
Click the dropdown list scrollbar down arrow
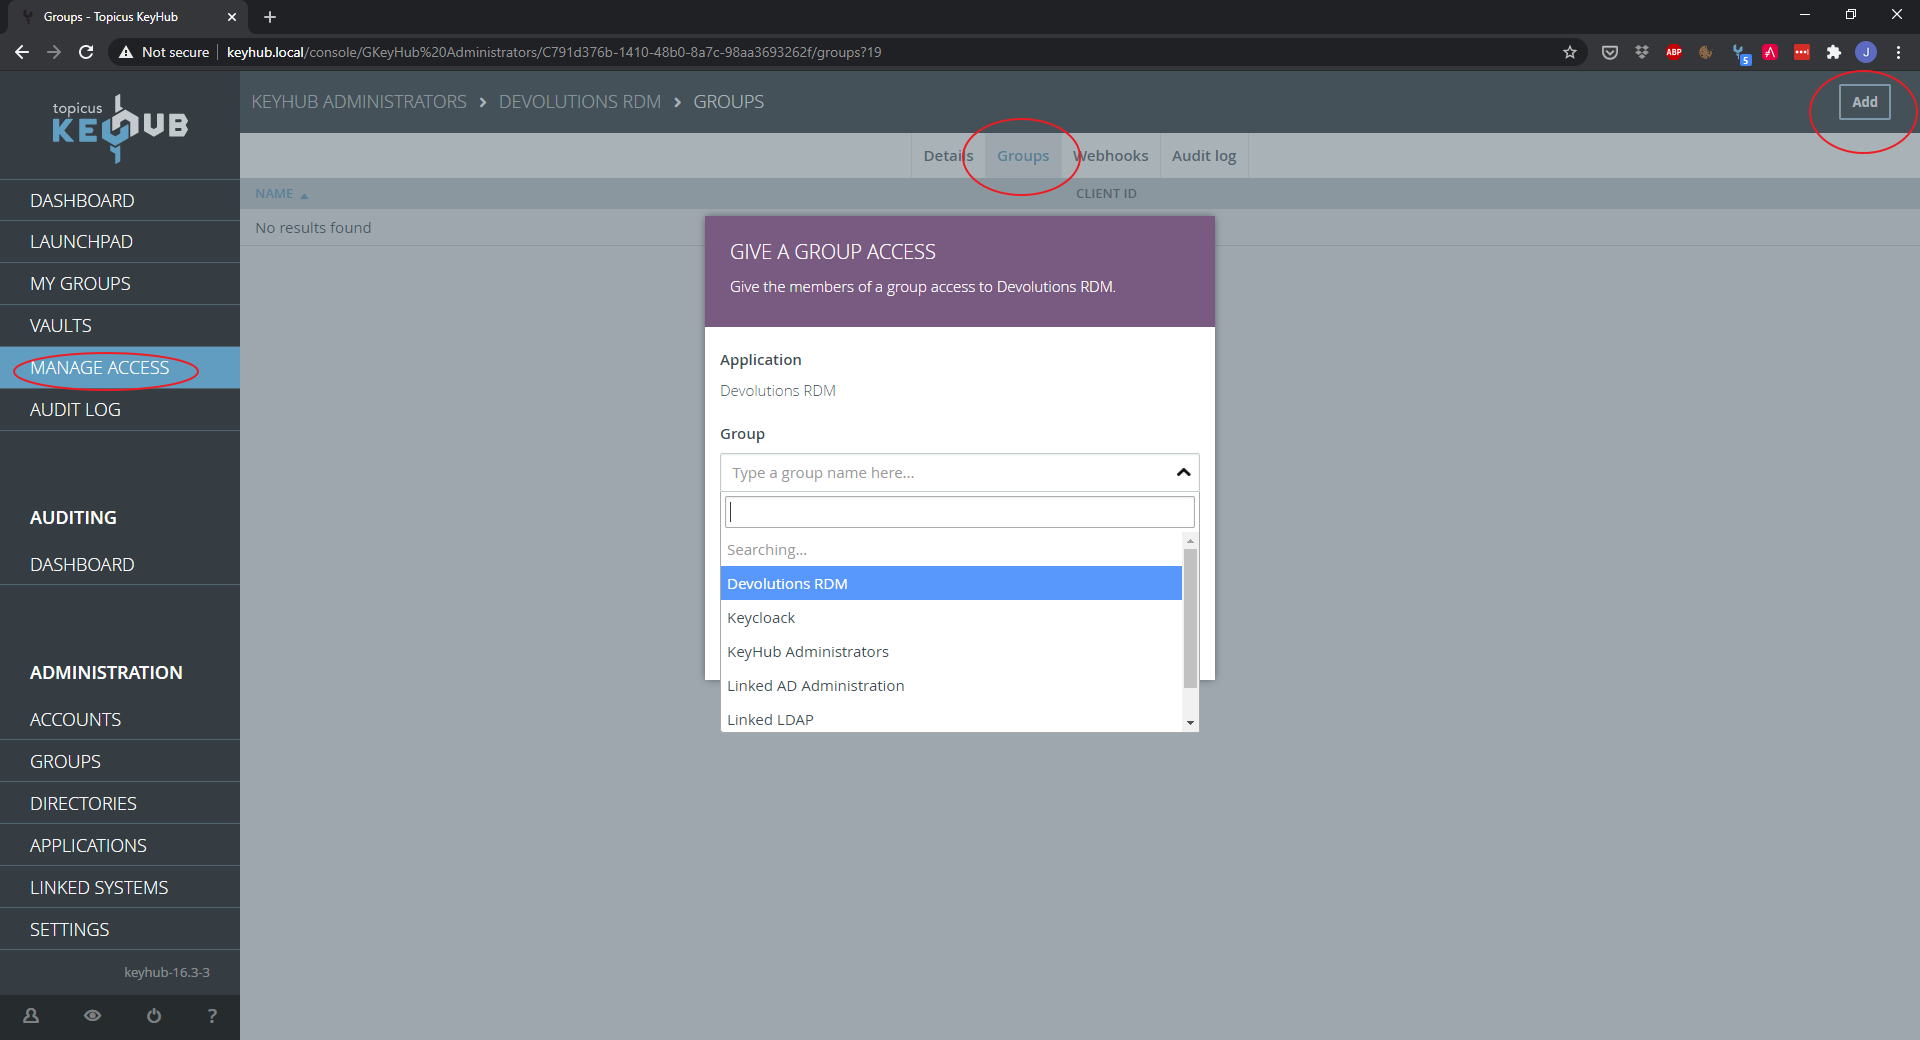click(x=1190, y=722)
